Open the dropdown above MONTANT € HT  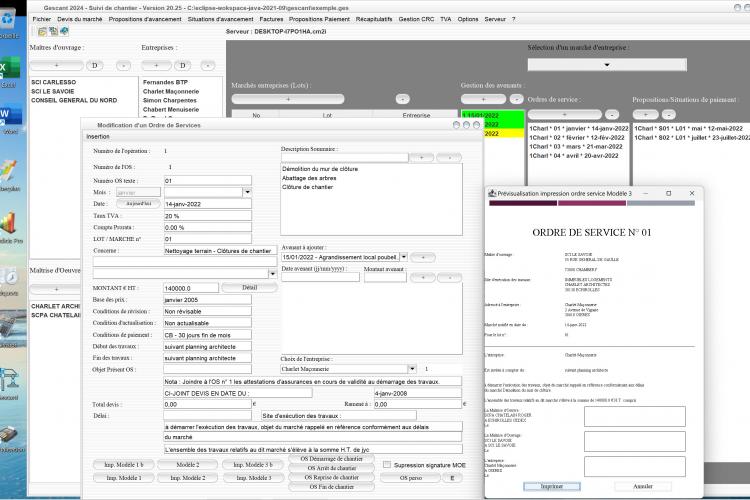(x=273, y=274)
